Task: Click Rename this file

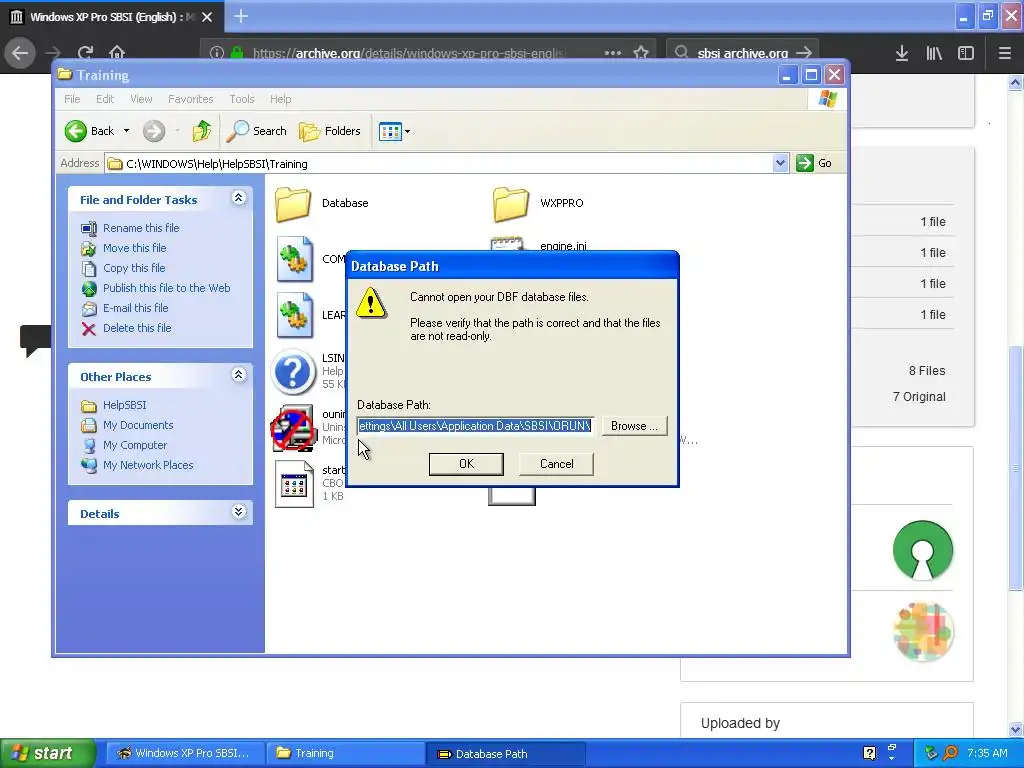Action: point(141,228)
